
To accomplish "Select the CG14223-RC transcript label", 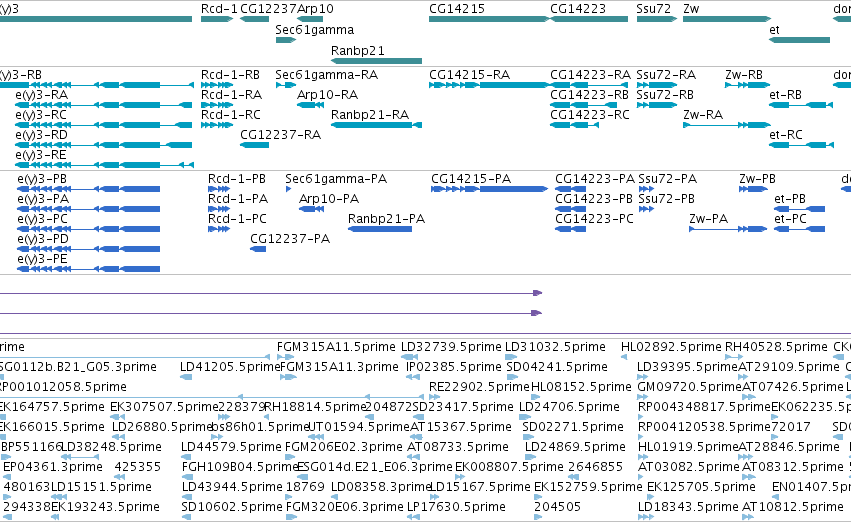I will (589, 115).
